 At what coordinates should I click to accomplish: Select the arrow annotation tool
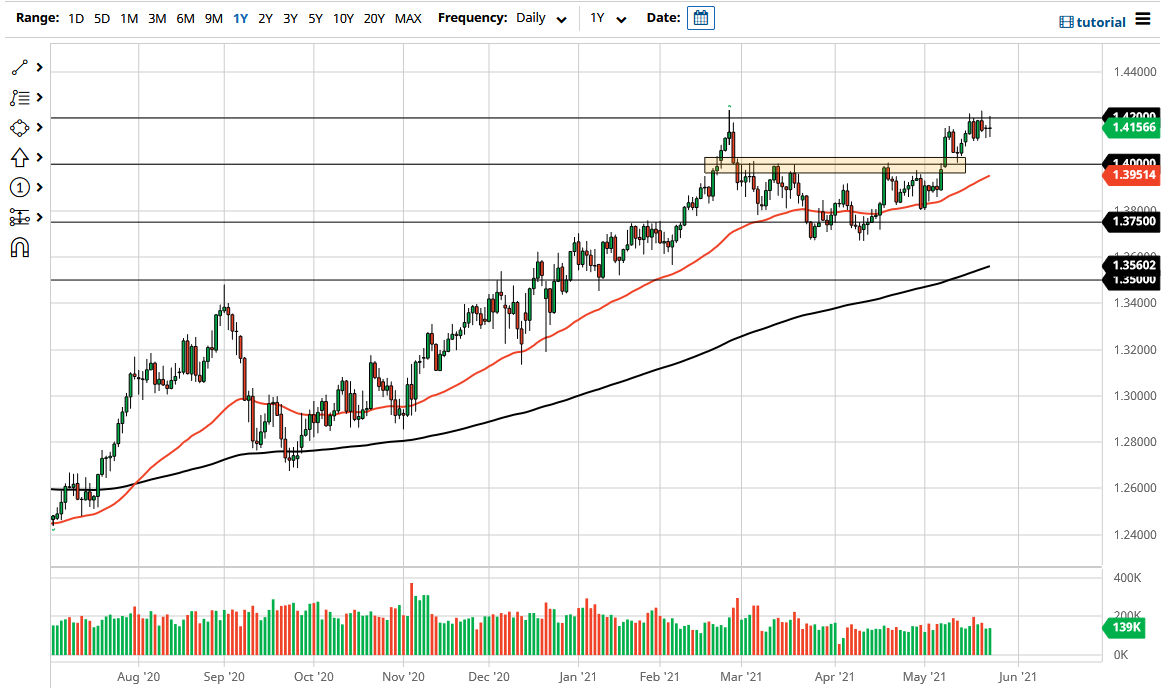22,157
